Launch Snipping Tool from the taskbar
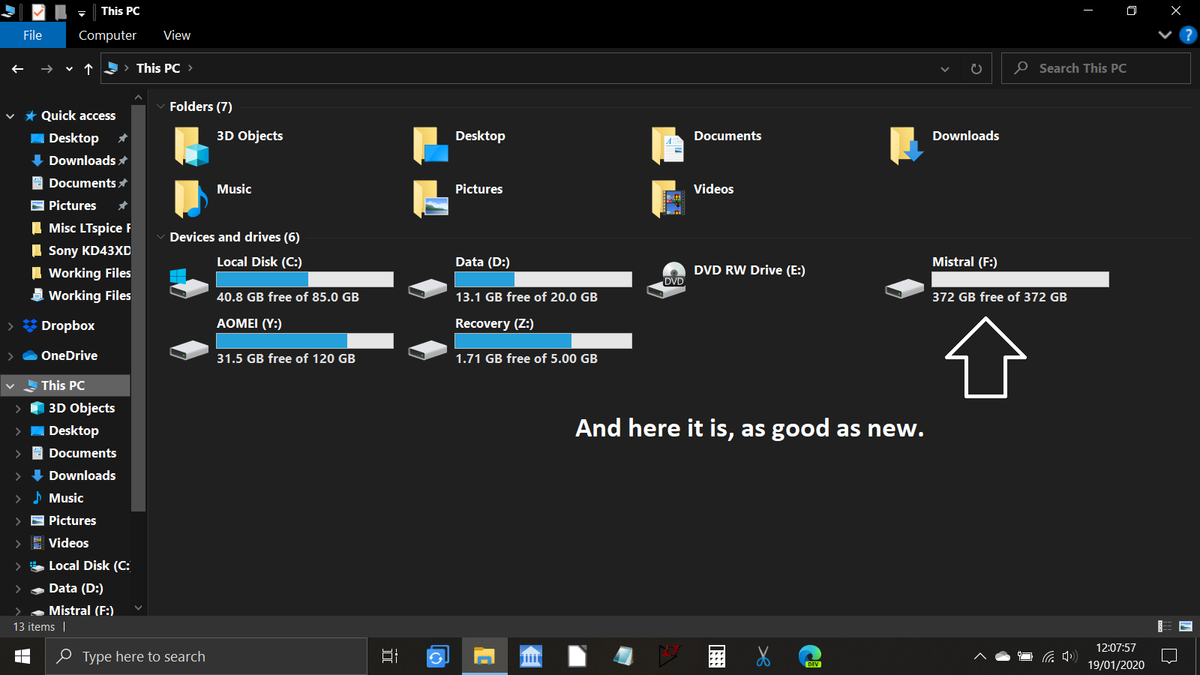This screenshot has width=1200, height=675. pyautogui.click(x=763, y=656)
